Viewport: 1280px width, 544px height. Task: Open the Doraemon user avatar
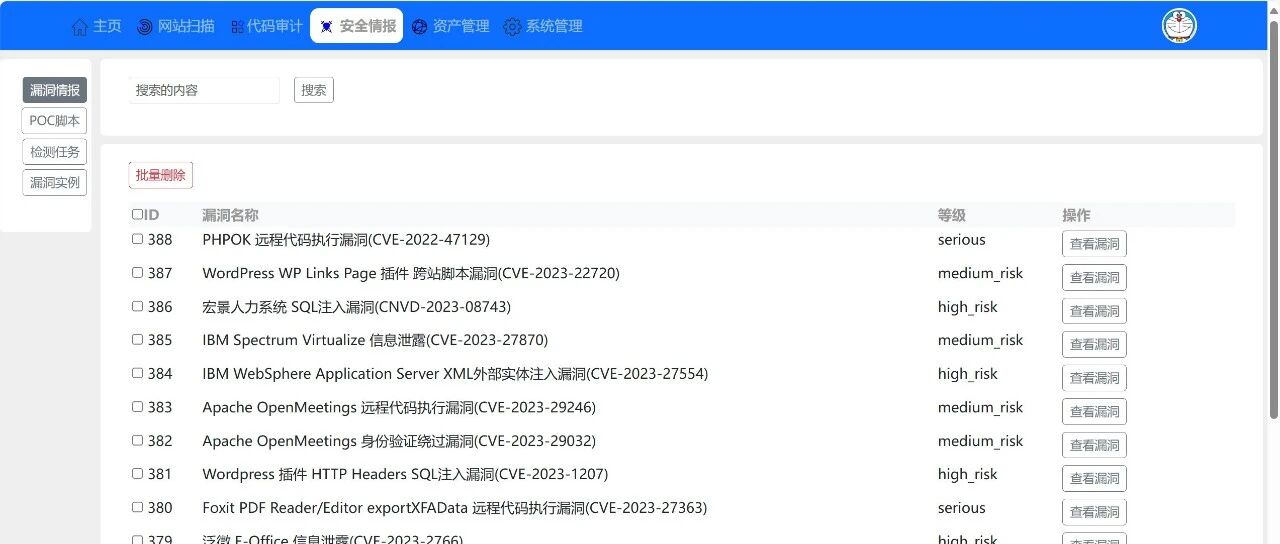[x=1179, y=26]
